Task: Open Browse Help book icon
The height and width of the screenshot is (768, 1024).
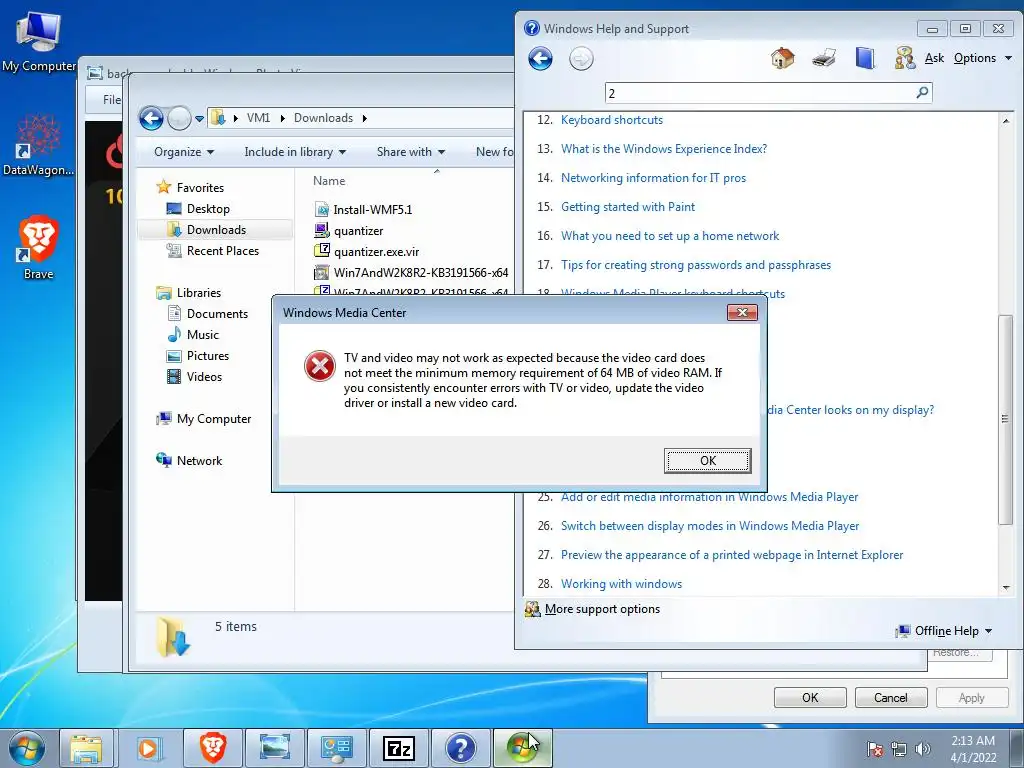Action: click(865, 58)
